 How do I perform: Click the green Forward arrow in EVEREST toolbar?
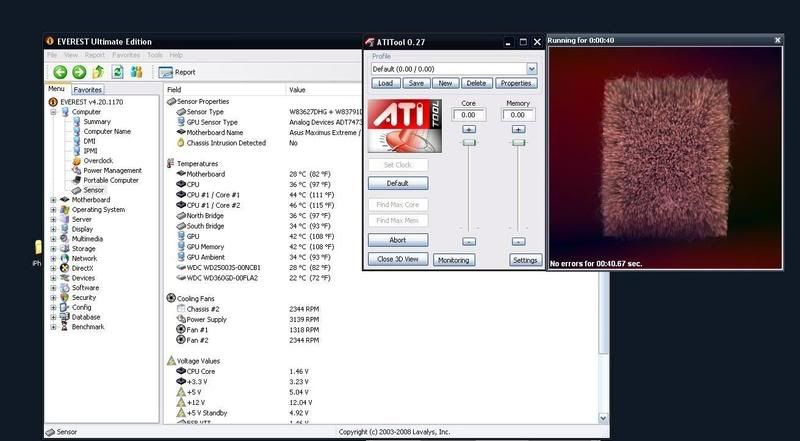pyautogui.click(x=79, y=72)
